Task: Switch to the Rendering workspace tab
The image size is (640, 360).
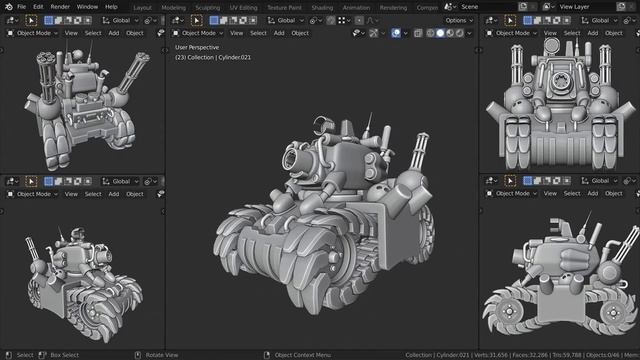Action: click(393, 8)
